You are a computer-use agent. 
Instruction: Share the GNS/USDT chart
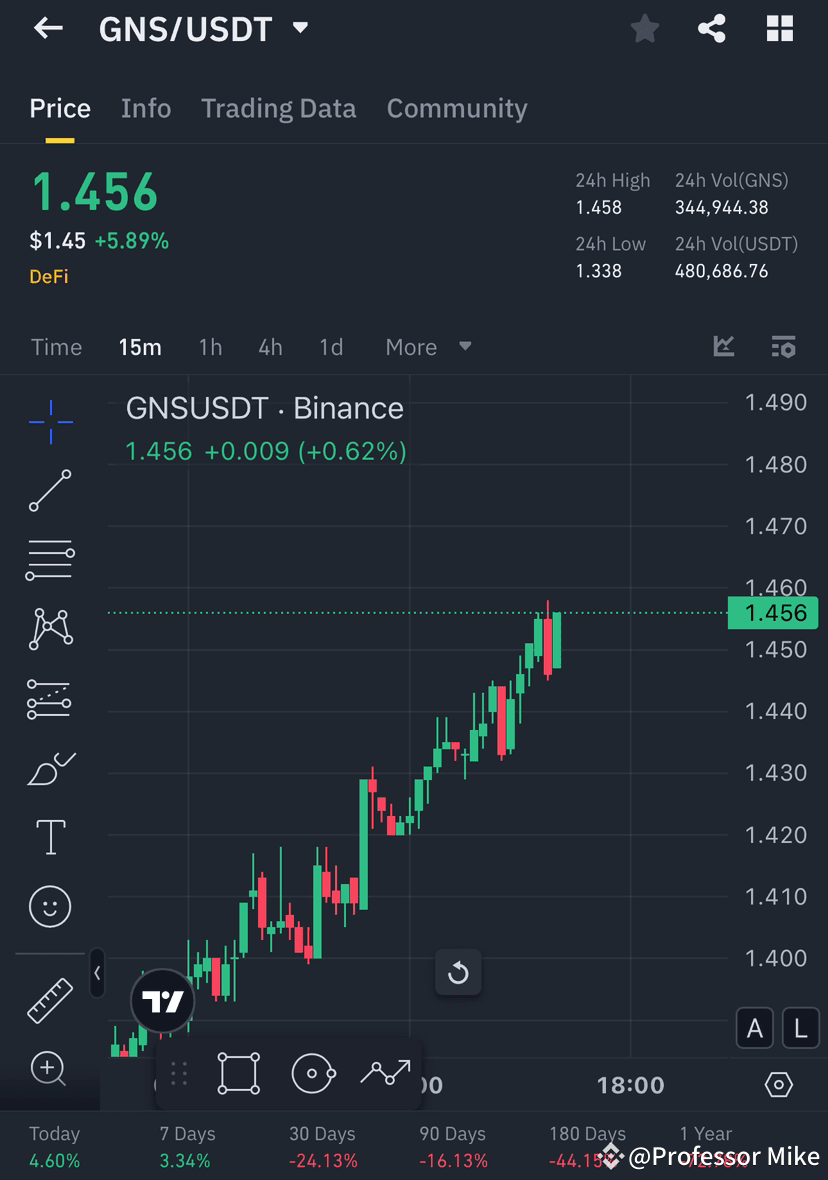point(712,28)
